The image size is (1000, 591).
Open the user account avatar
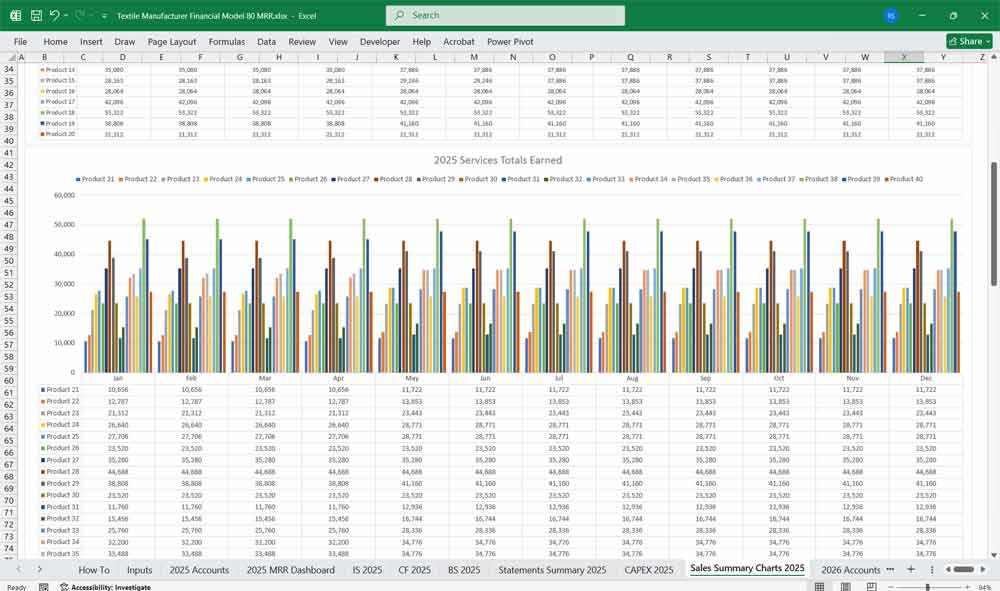[891, 16]
